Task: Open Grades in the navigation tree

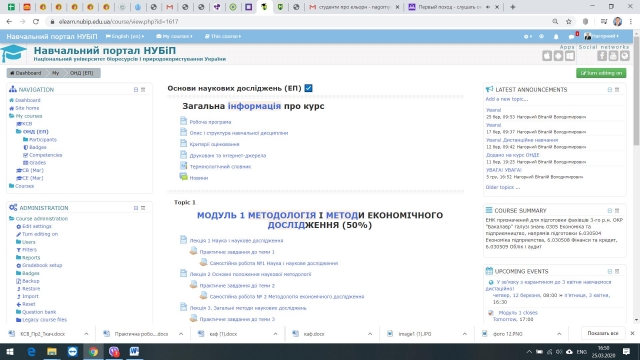Action: [x=37, y=162]
